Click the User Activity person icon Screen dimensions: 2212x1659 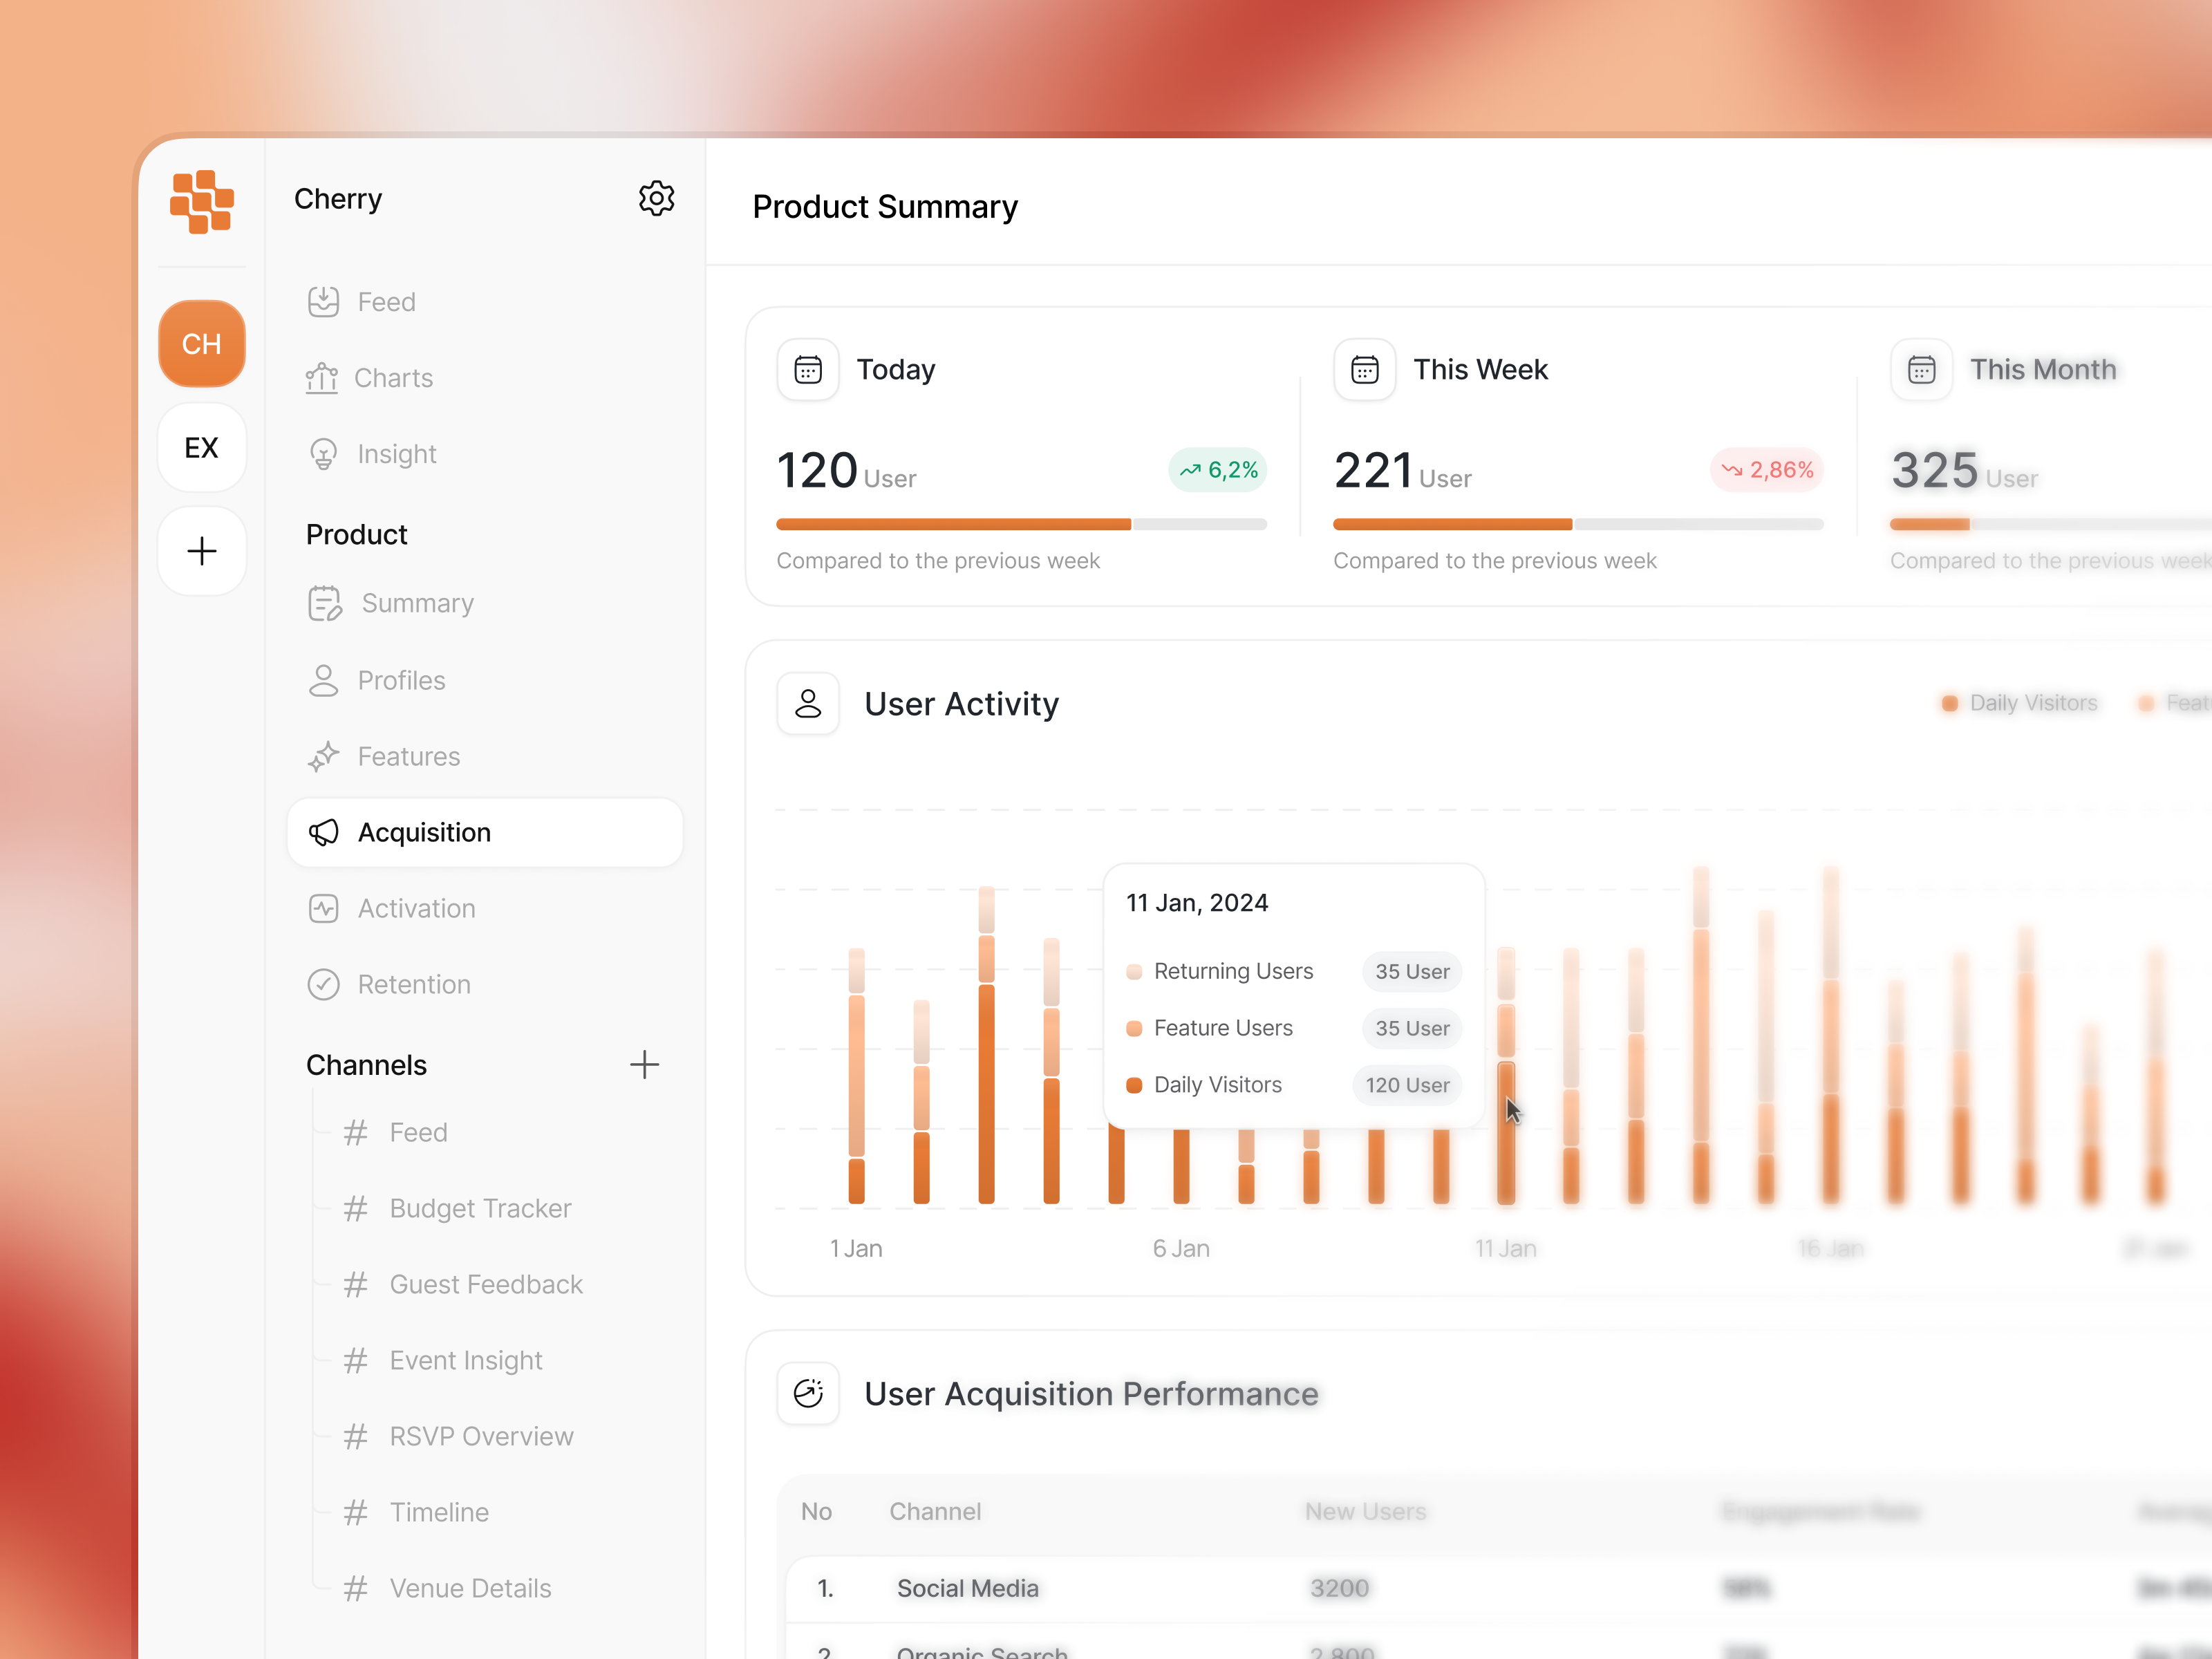[808, 704]
